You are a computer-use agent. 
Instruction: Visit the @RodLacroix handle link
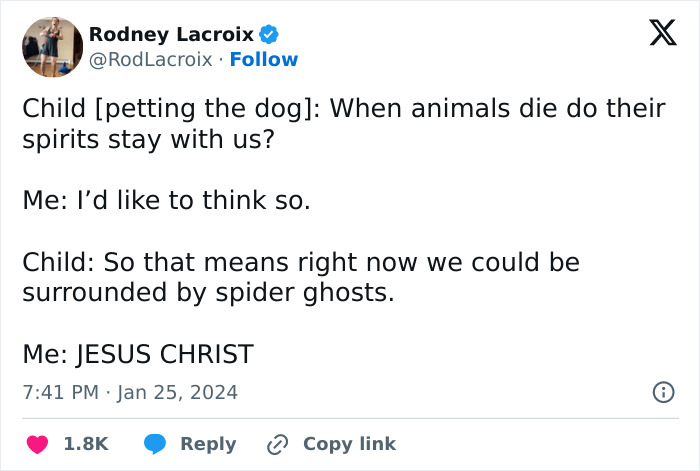tap(150, 60)
